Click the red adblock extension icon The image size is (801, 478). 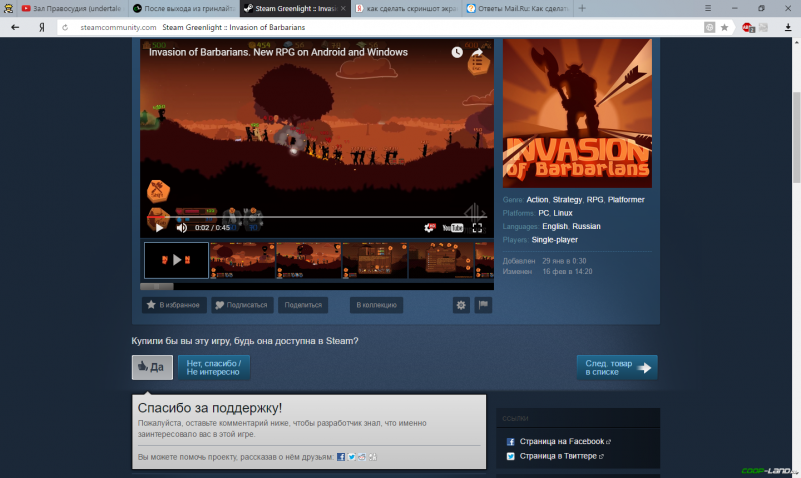click(748, 28)
